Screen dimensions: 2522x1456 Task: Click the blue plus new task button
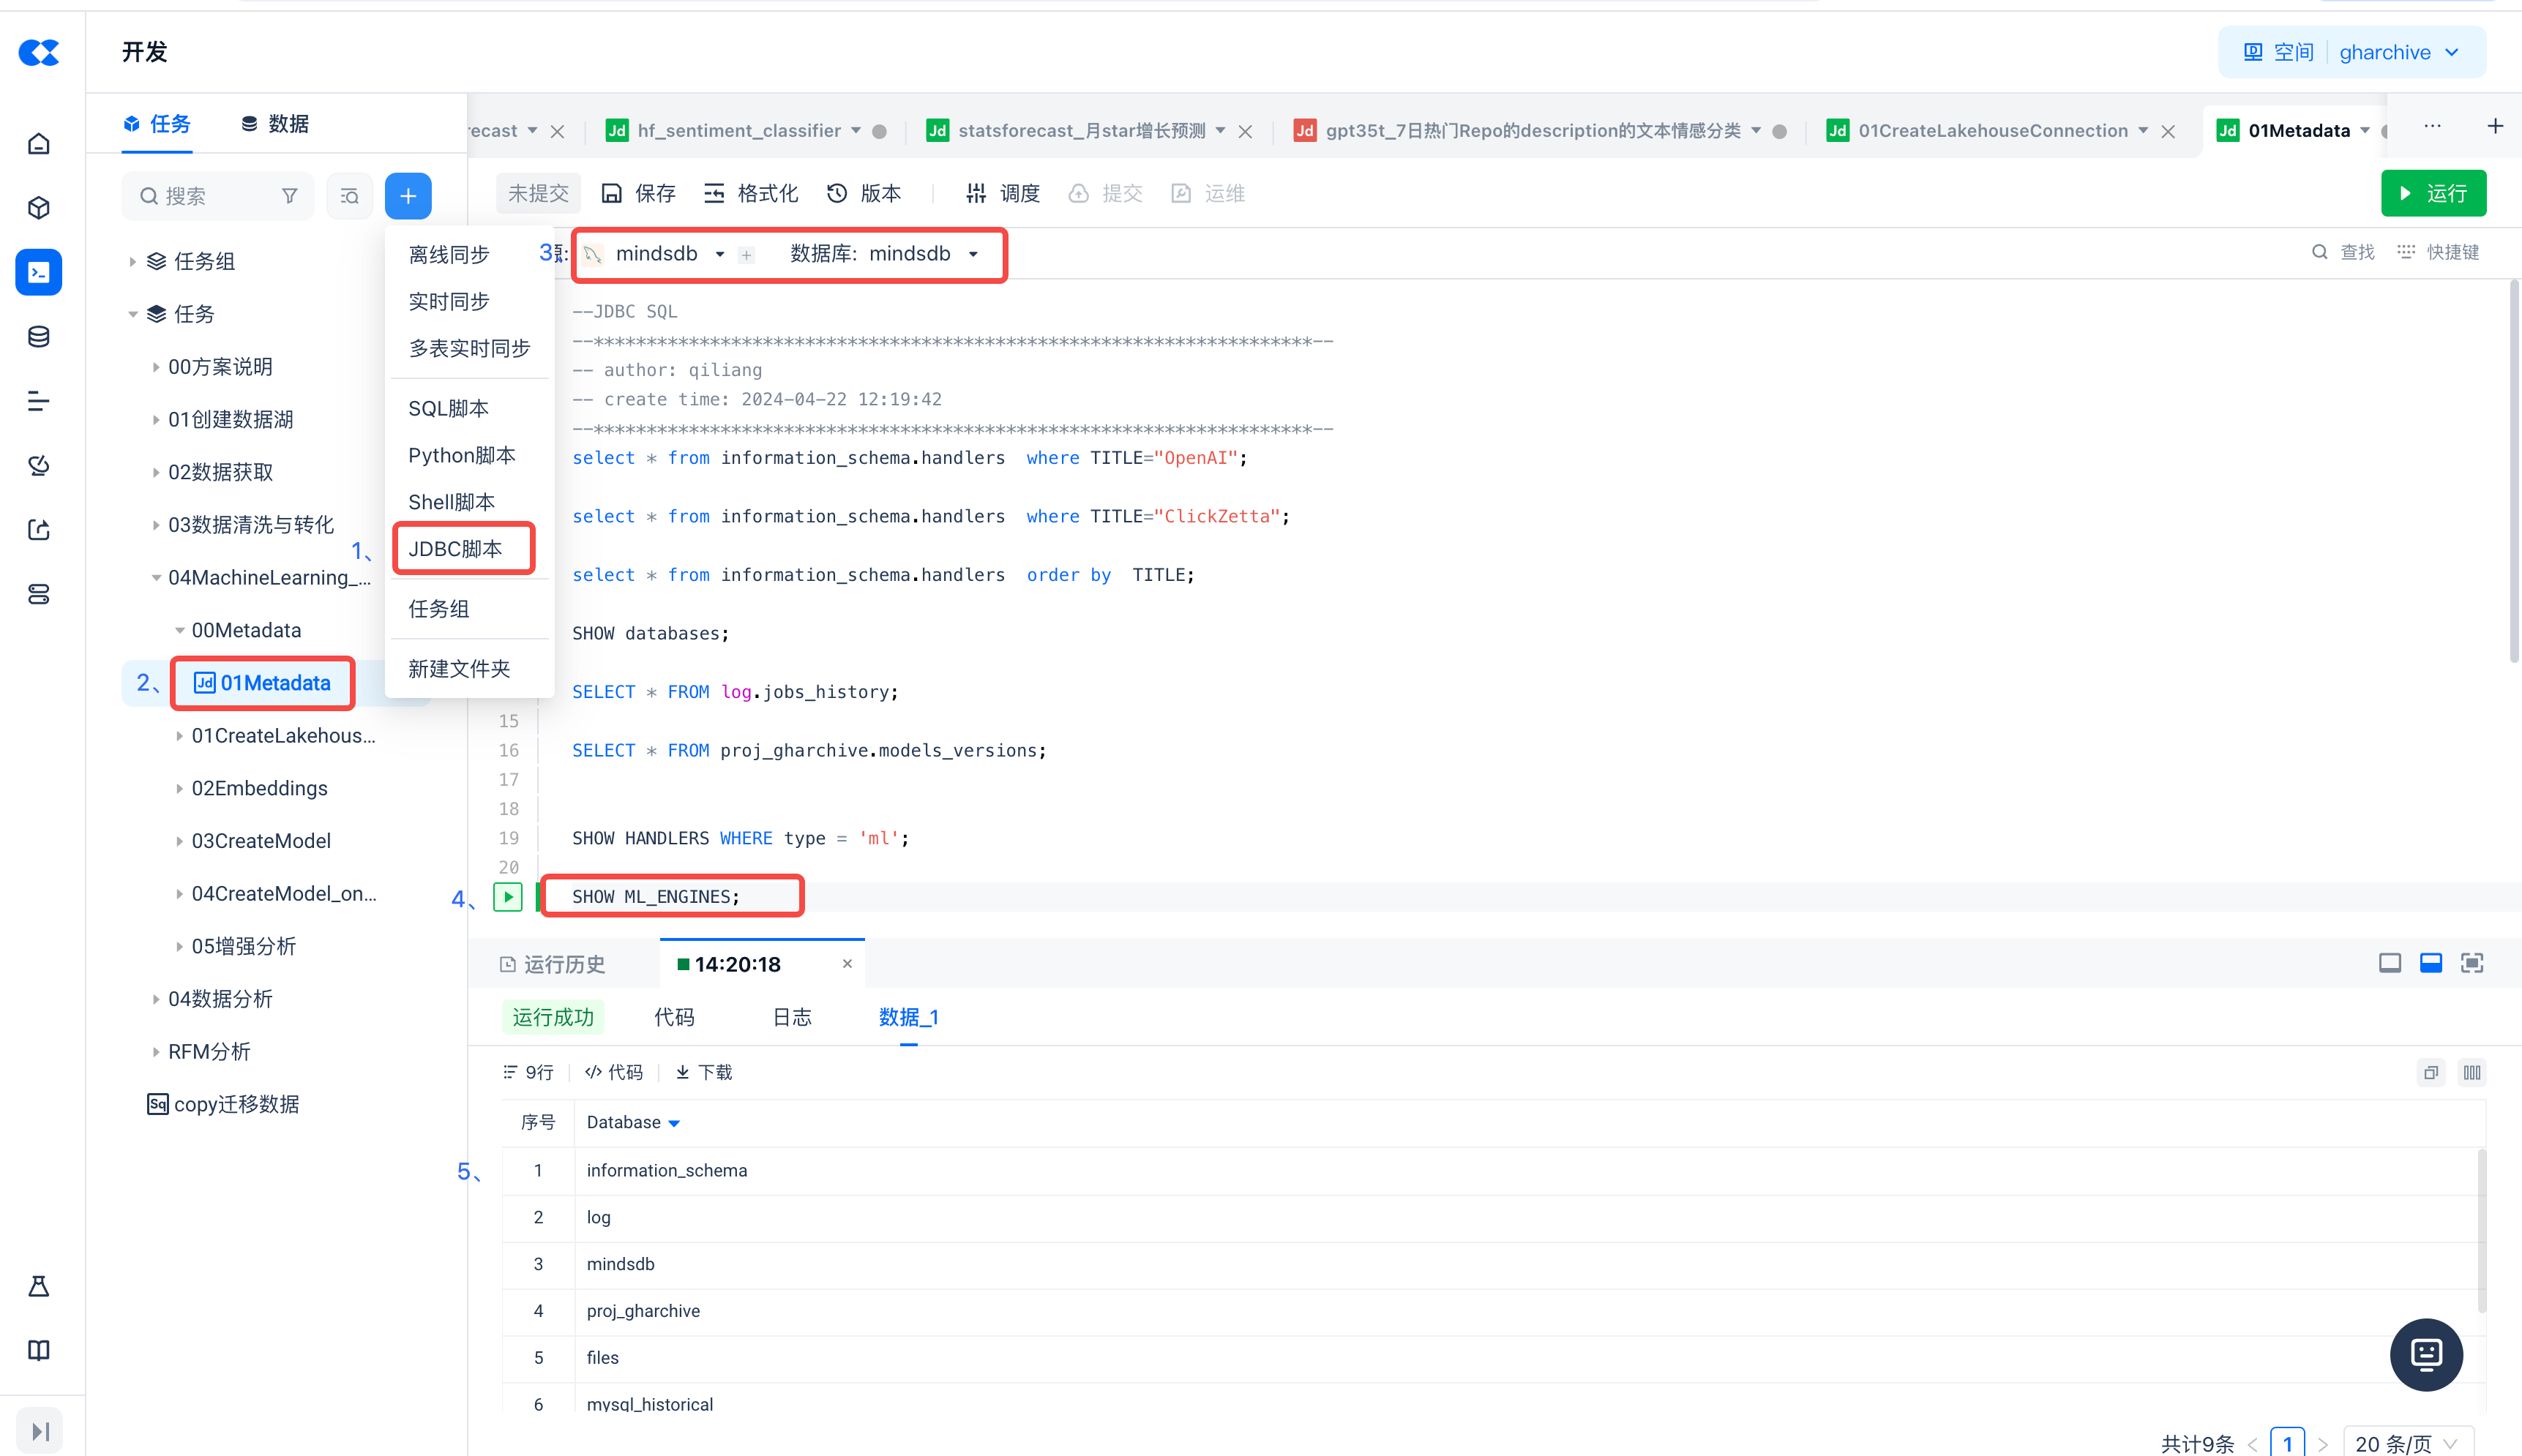coord(408,196)
